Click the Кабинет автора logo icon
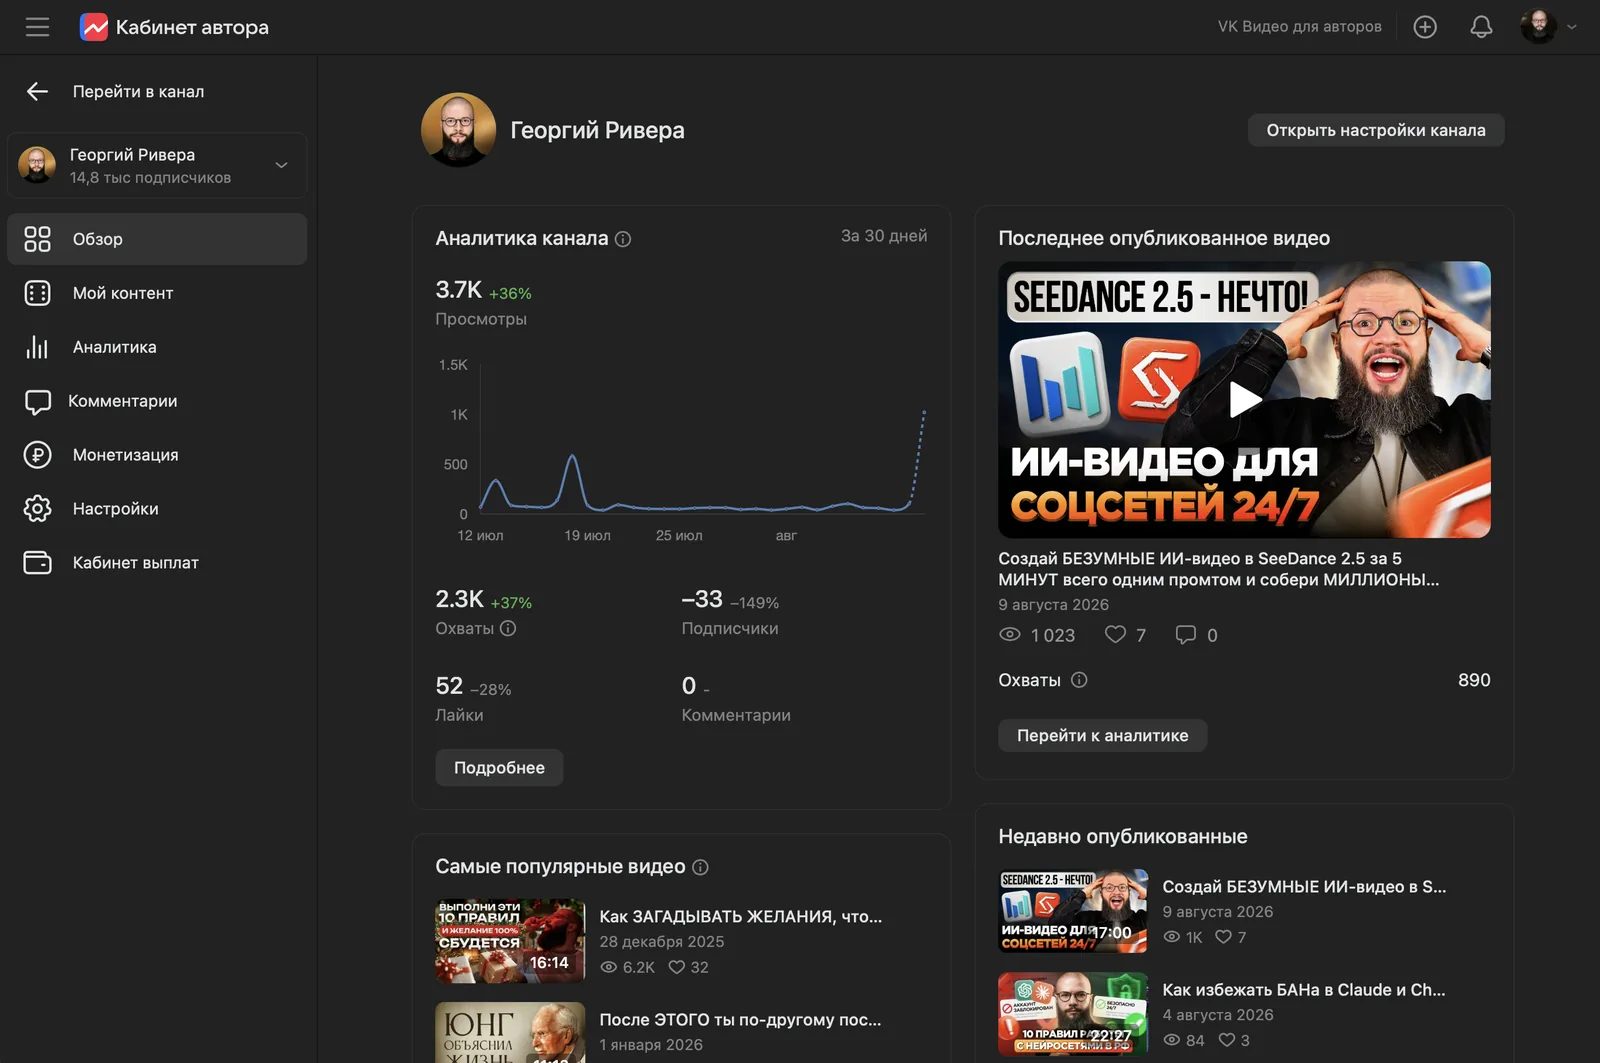This screenshot has height=1063, width=1600. tap(94, 27)
